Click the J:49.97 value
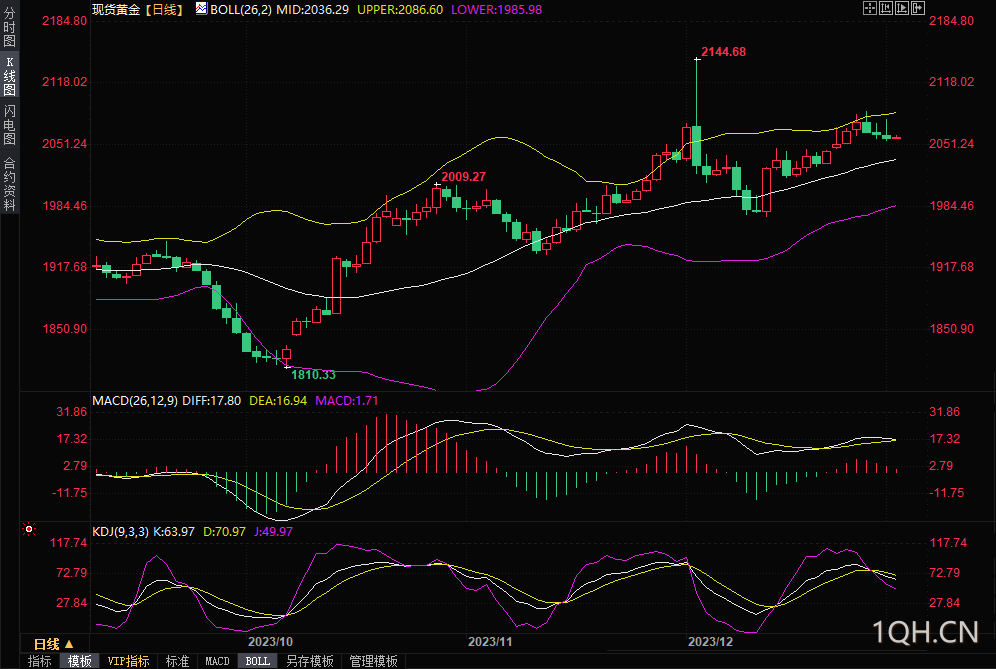Screen dimensions: 996x669 tap(274, 532)
